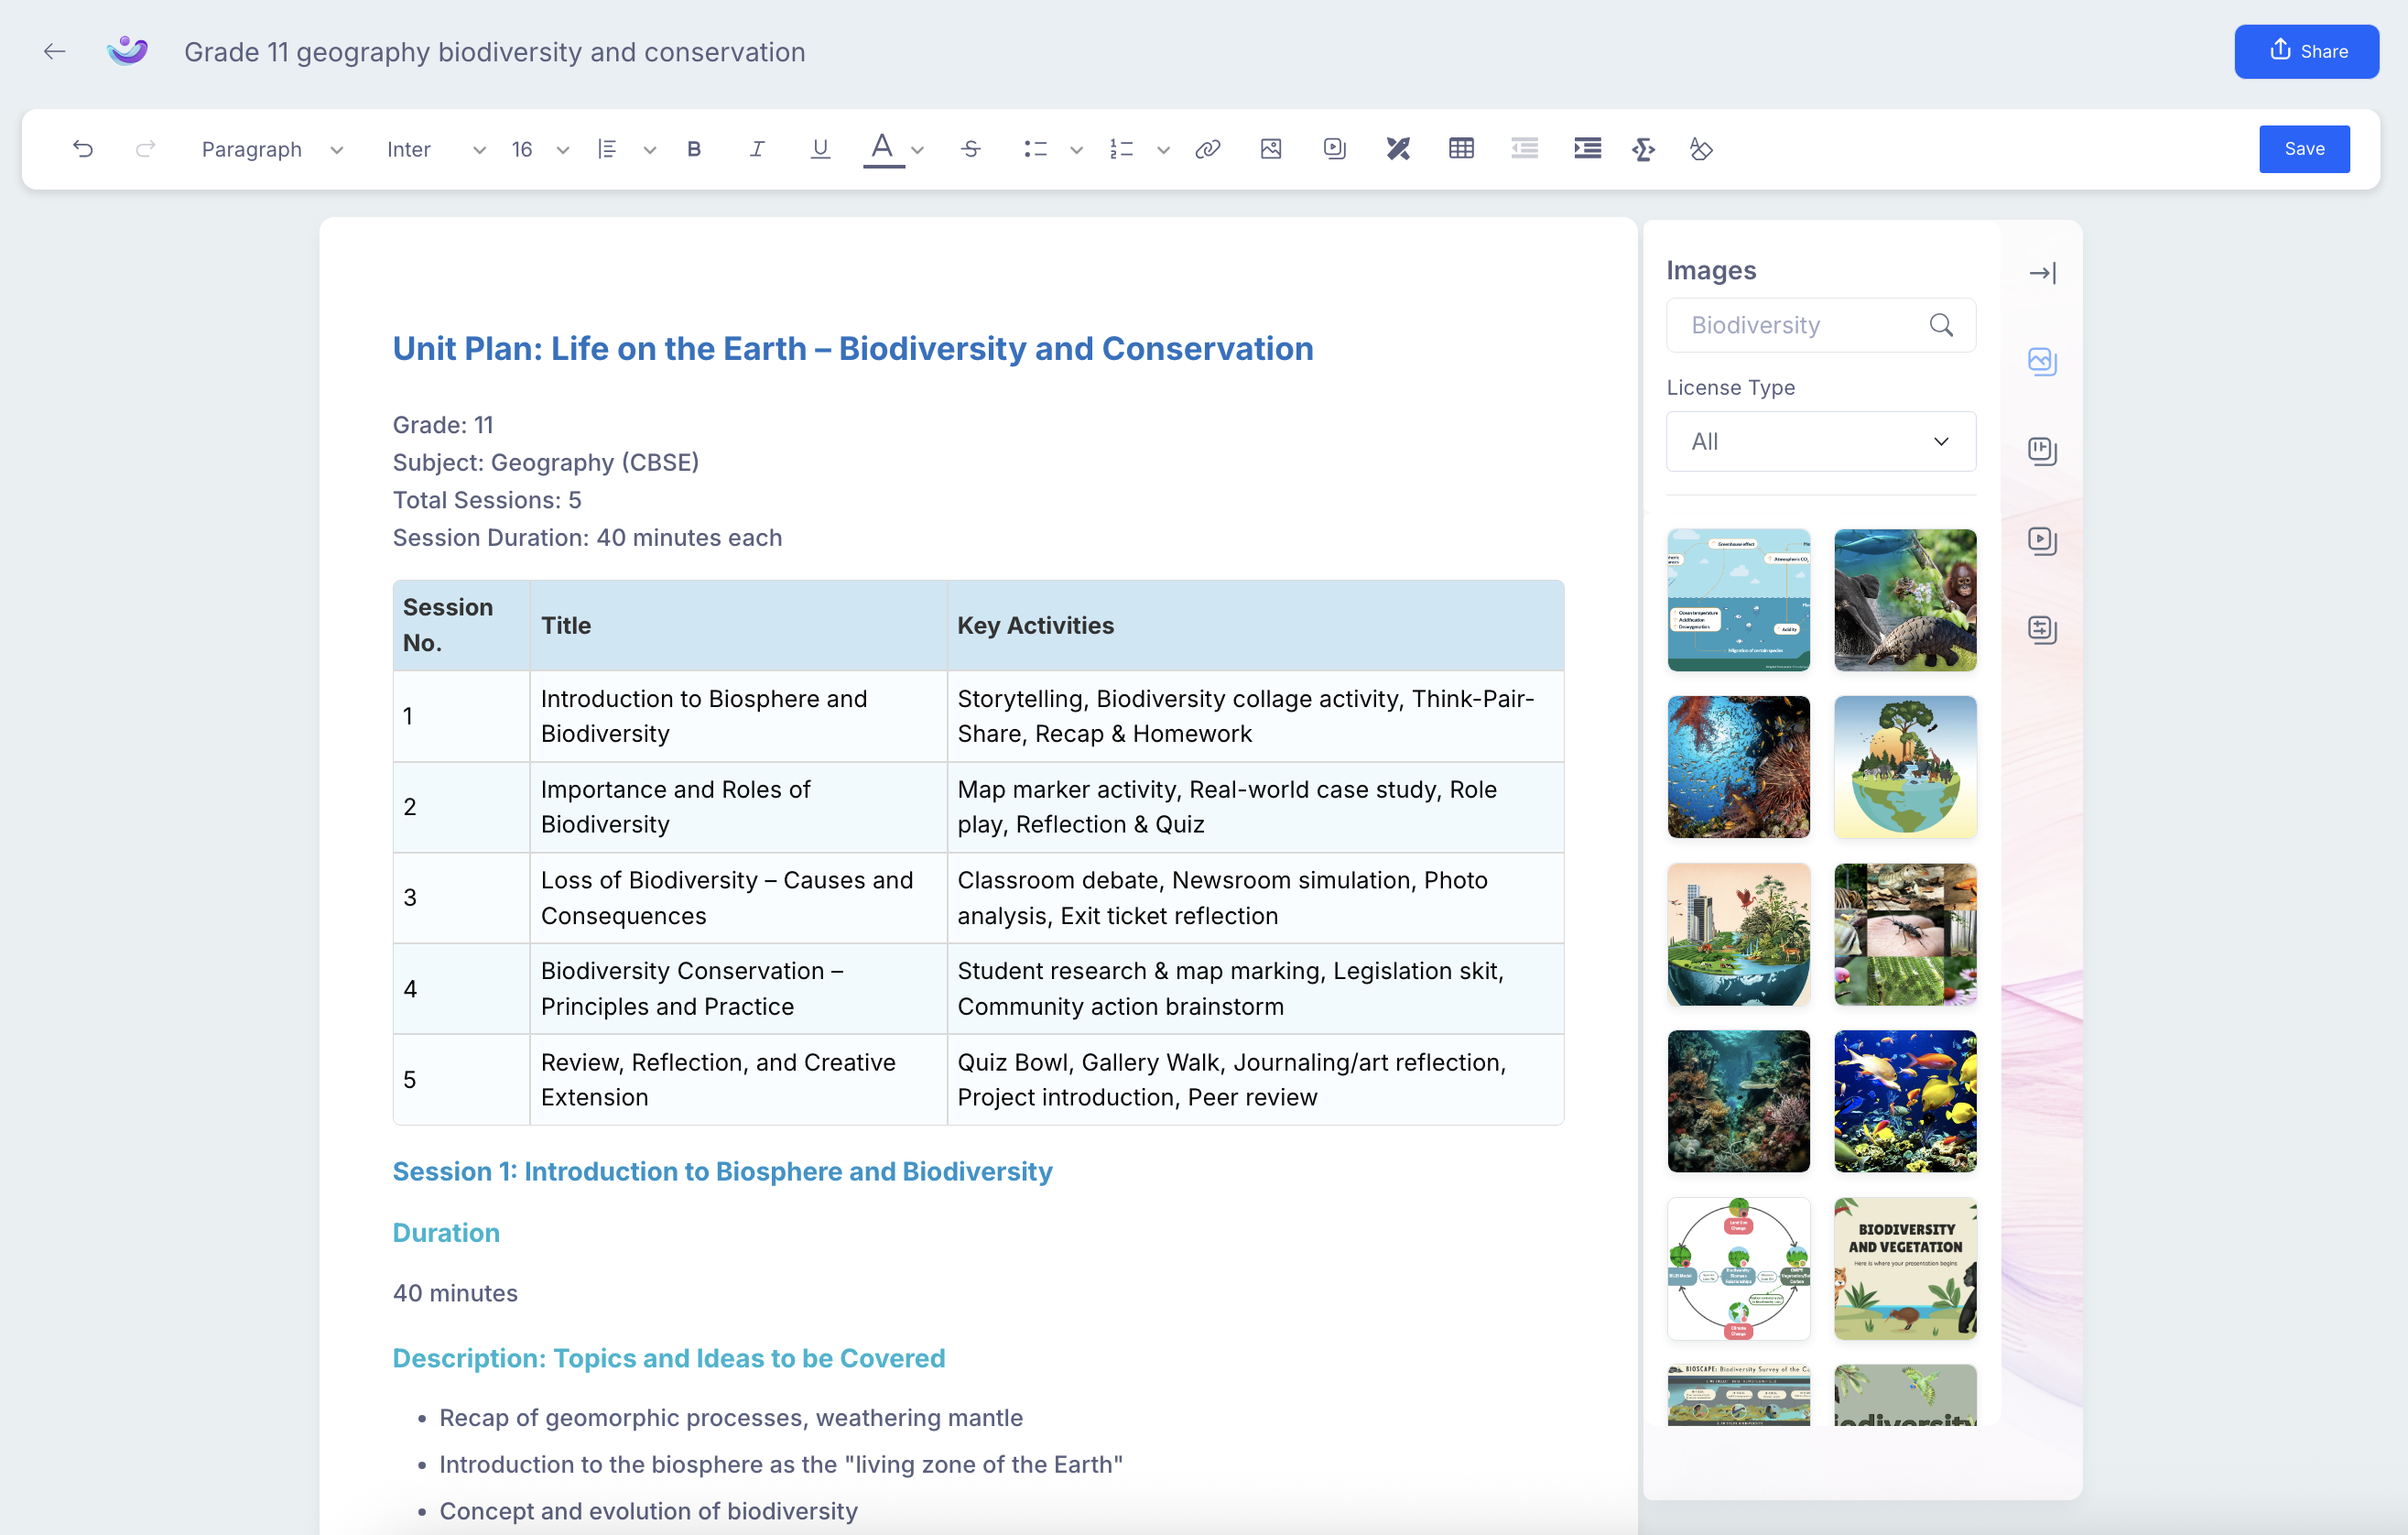
Task: Click the numbered list icon
Action: (1121, 149)
